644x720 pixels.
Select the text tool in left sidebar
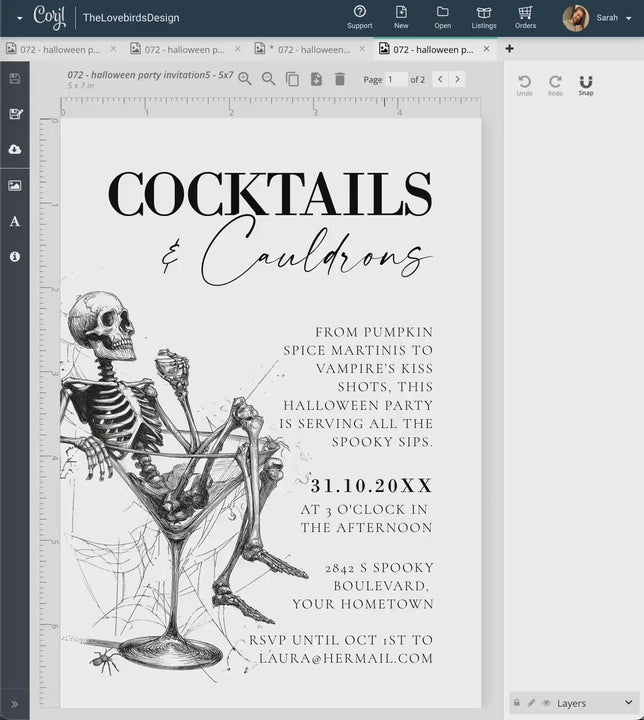[15, 221]
